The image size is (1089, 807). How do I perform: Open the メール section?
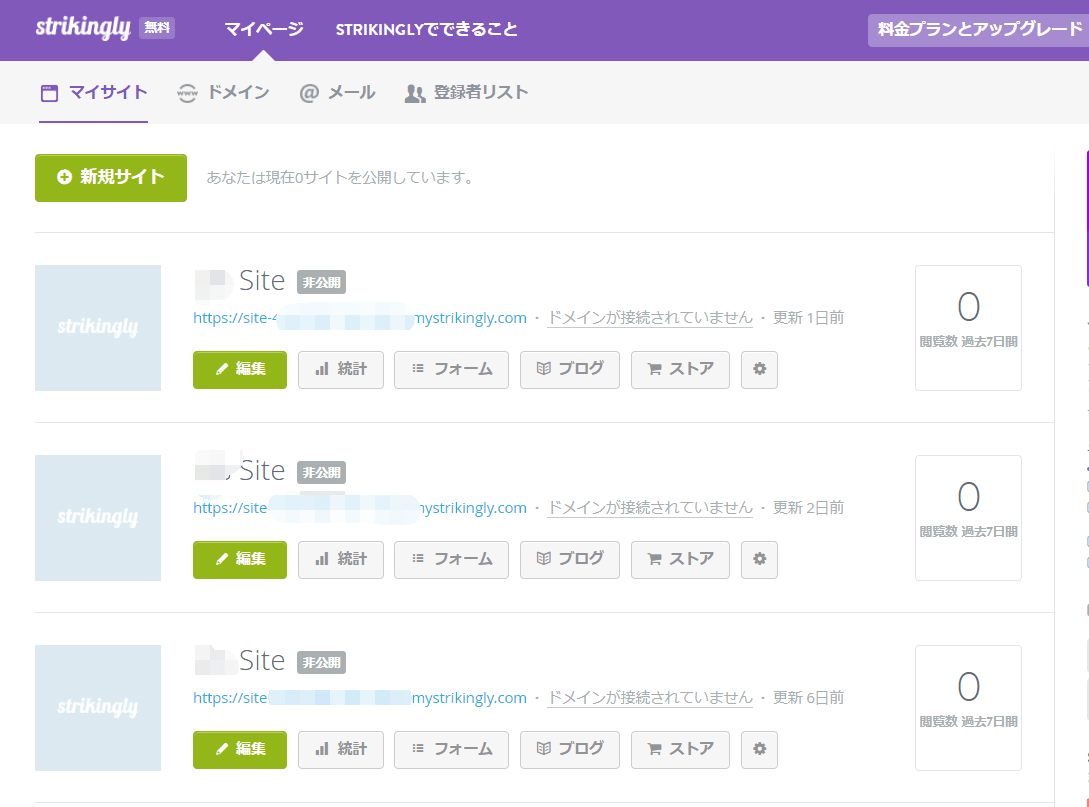[336, 91]
